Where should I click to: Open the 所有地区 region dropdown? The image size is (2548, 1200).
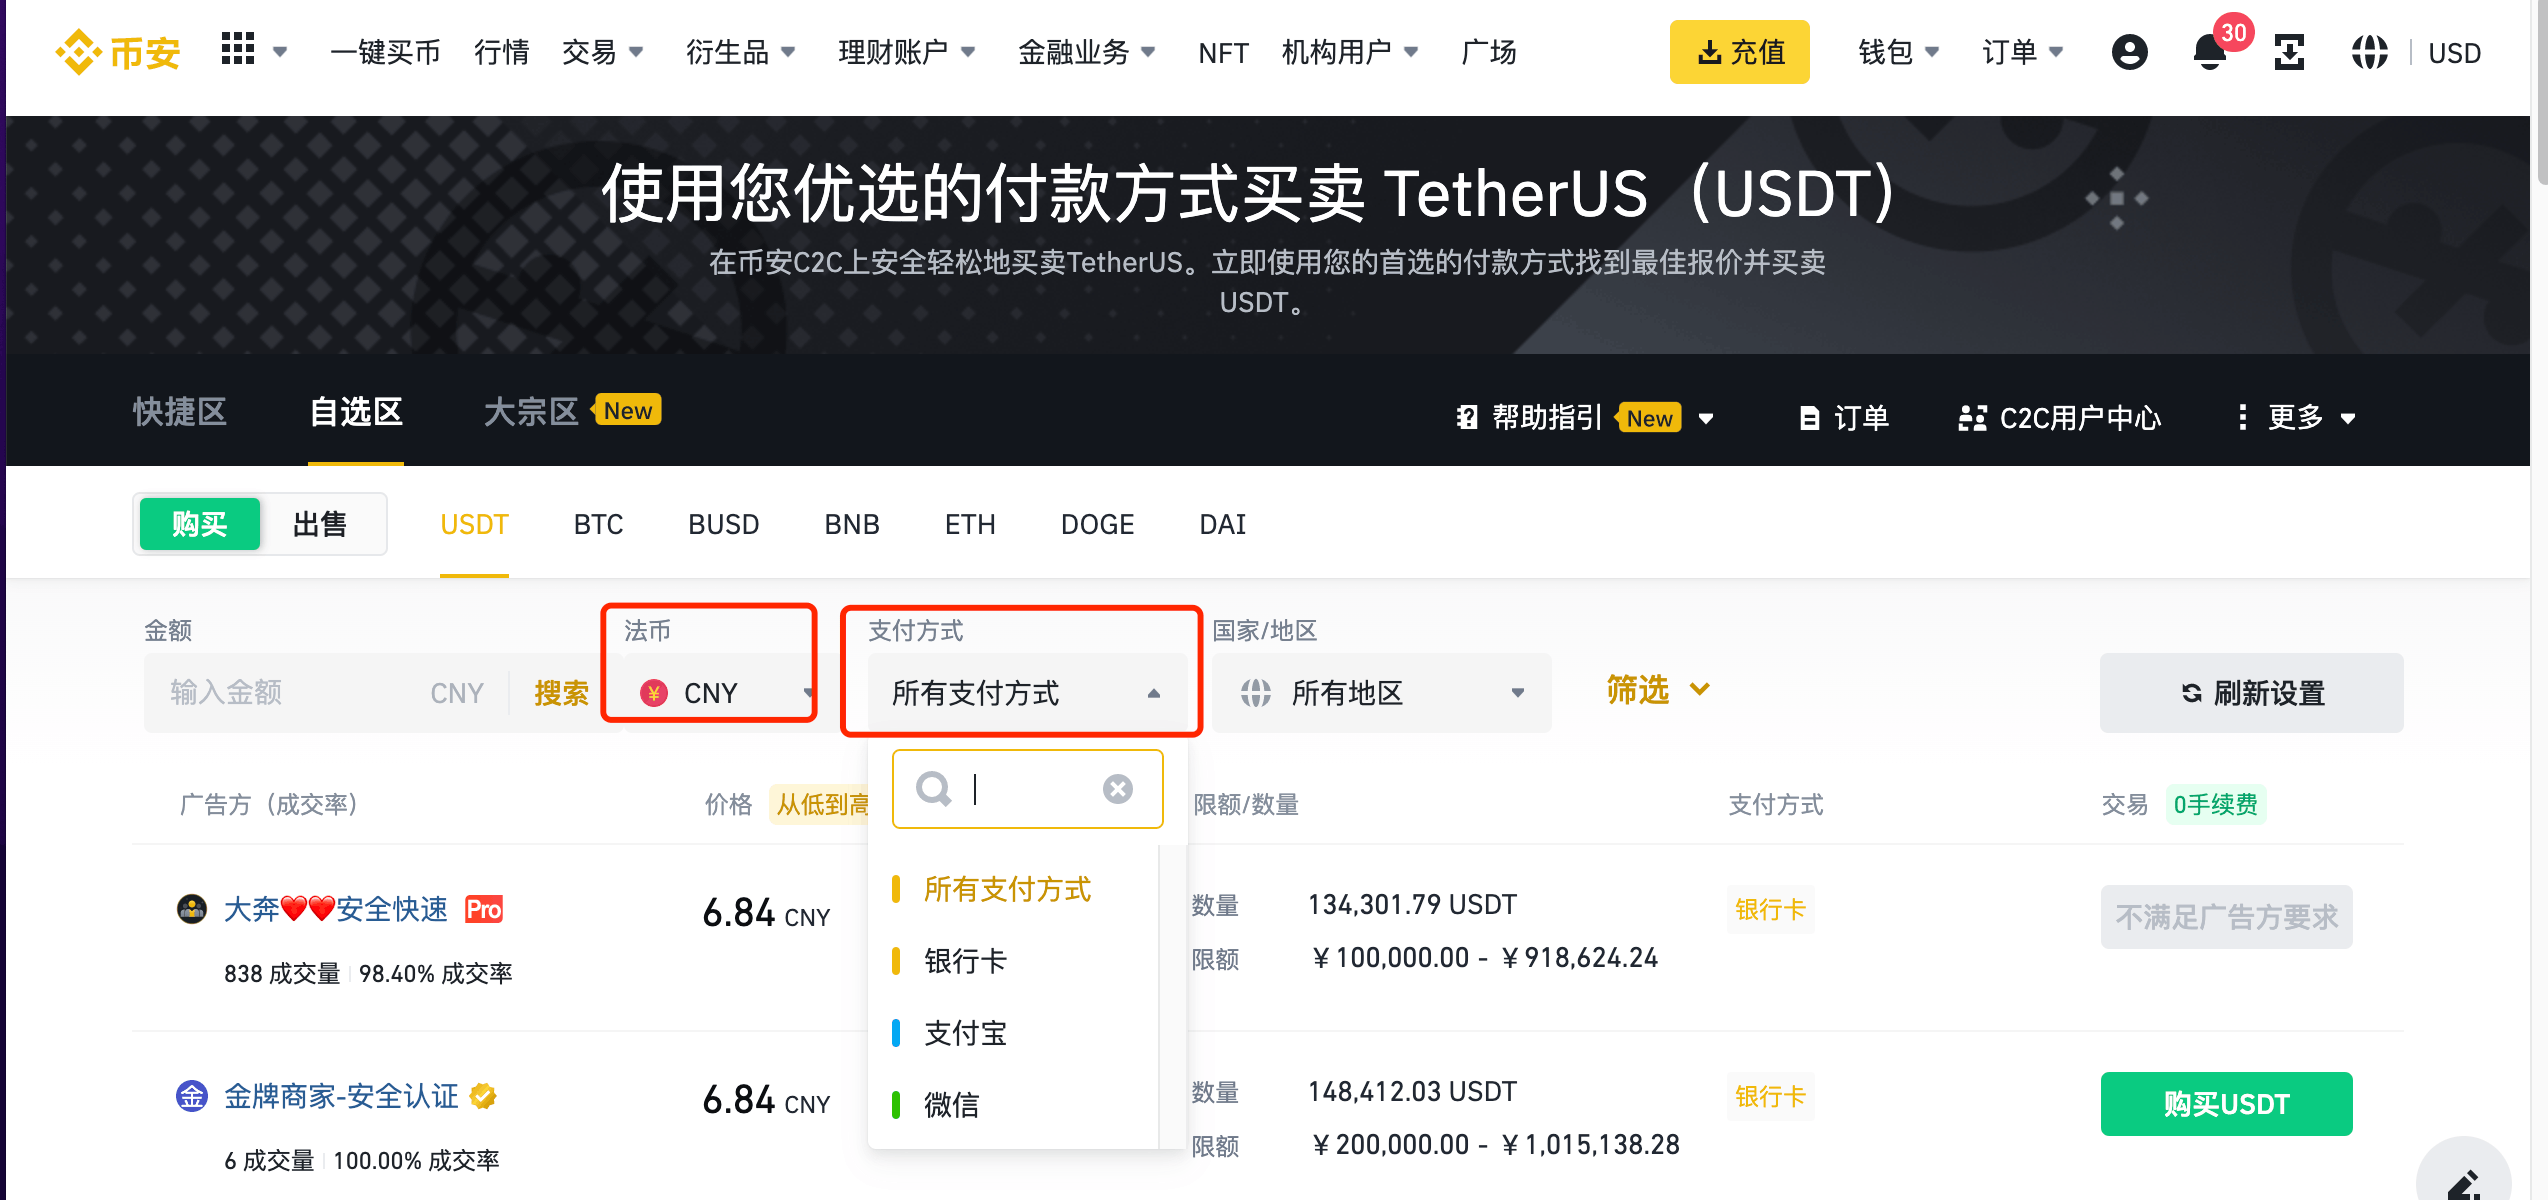pos(1380,693)
